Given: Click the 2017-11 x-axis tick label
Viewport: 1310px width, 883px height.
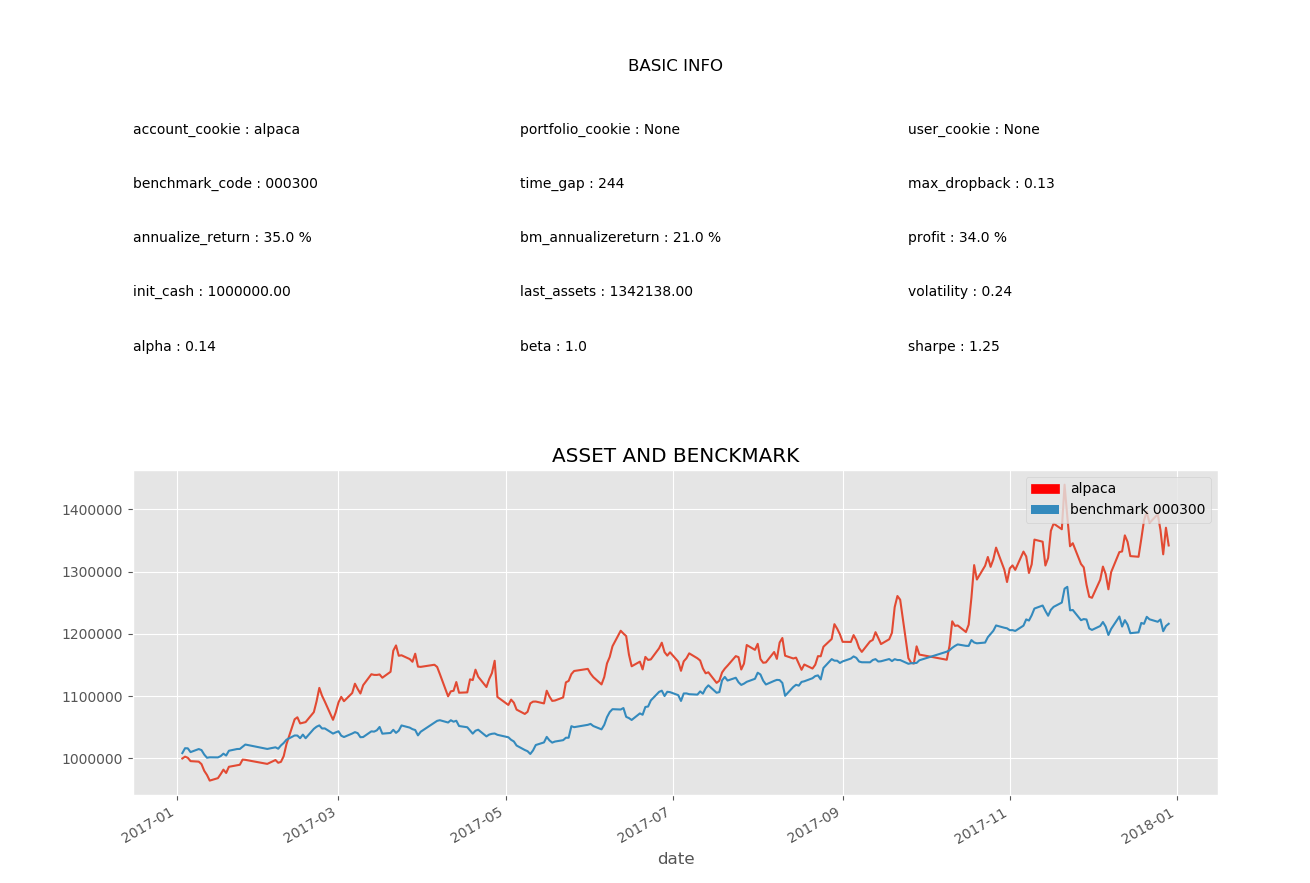Looking at the screenshot, I should 984,824.
